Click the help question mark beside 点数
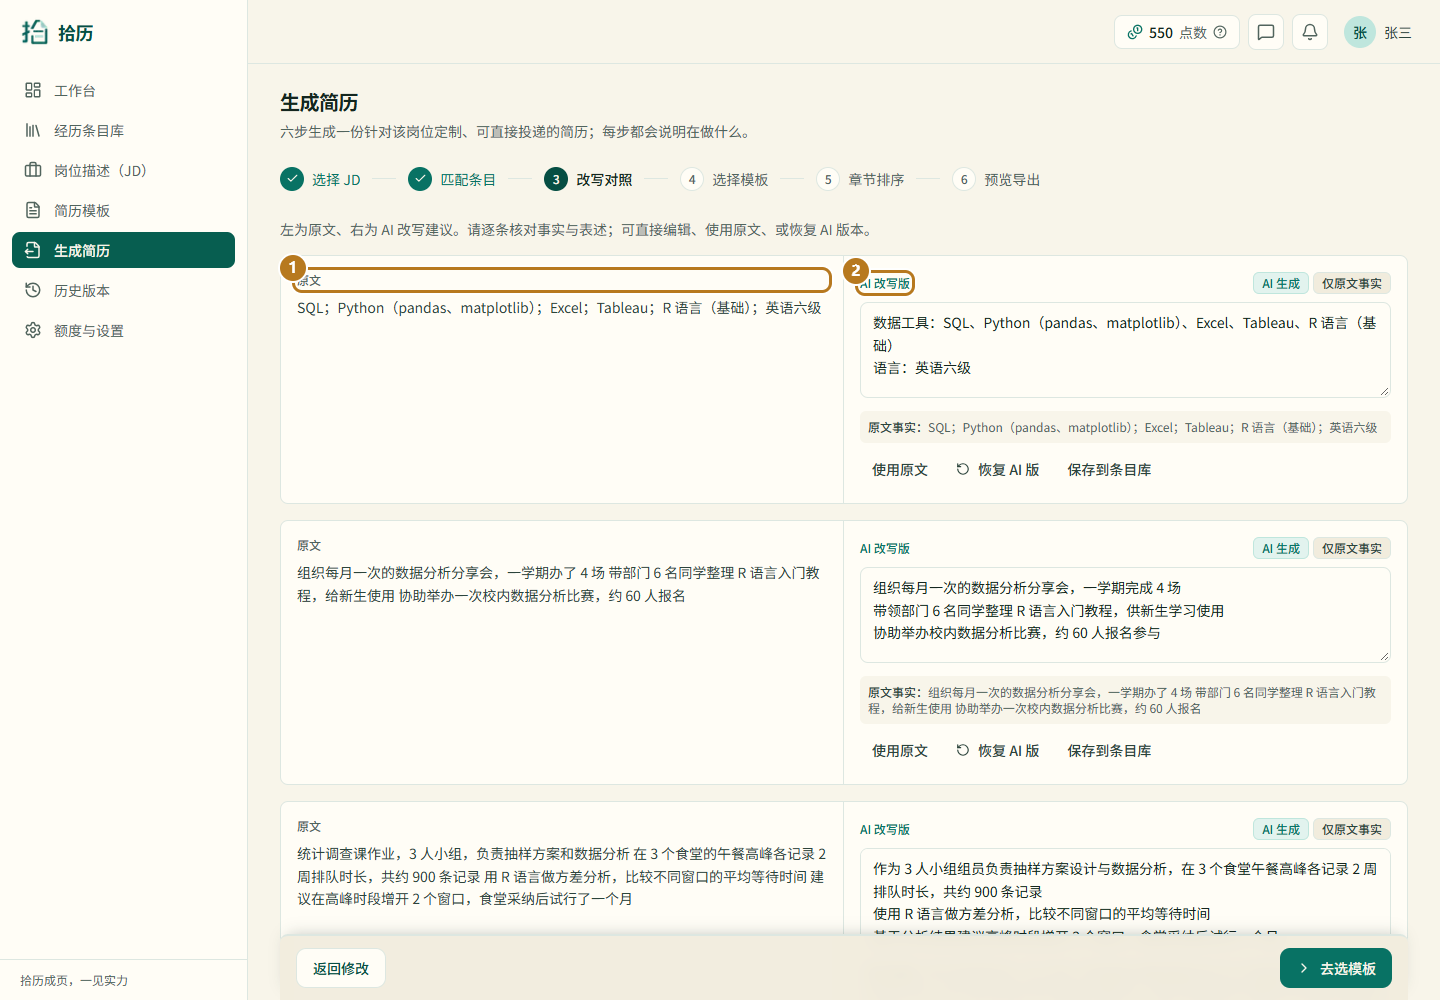This screenshot has height=1000, width=1440. click(1220, 32)
